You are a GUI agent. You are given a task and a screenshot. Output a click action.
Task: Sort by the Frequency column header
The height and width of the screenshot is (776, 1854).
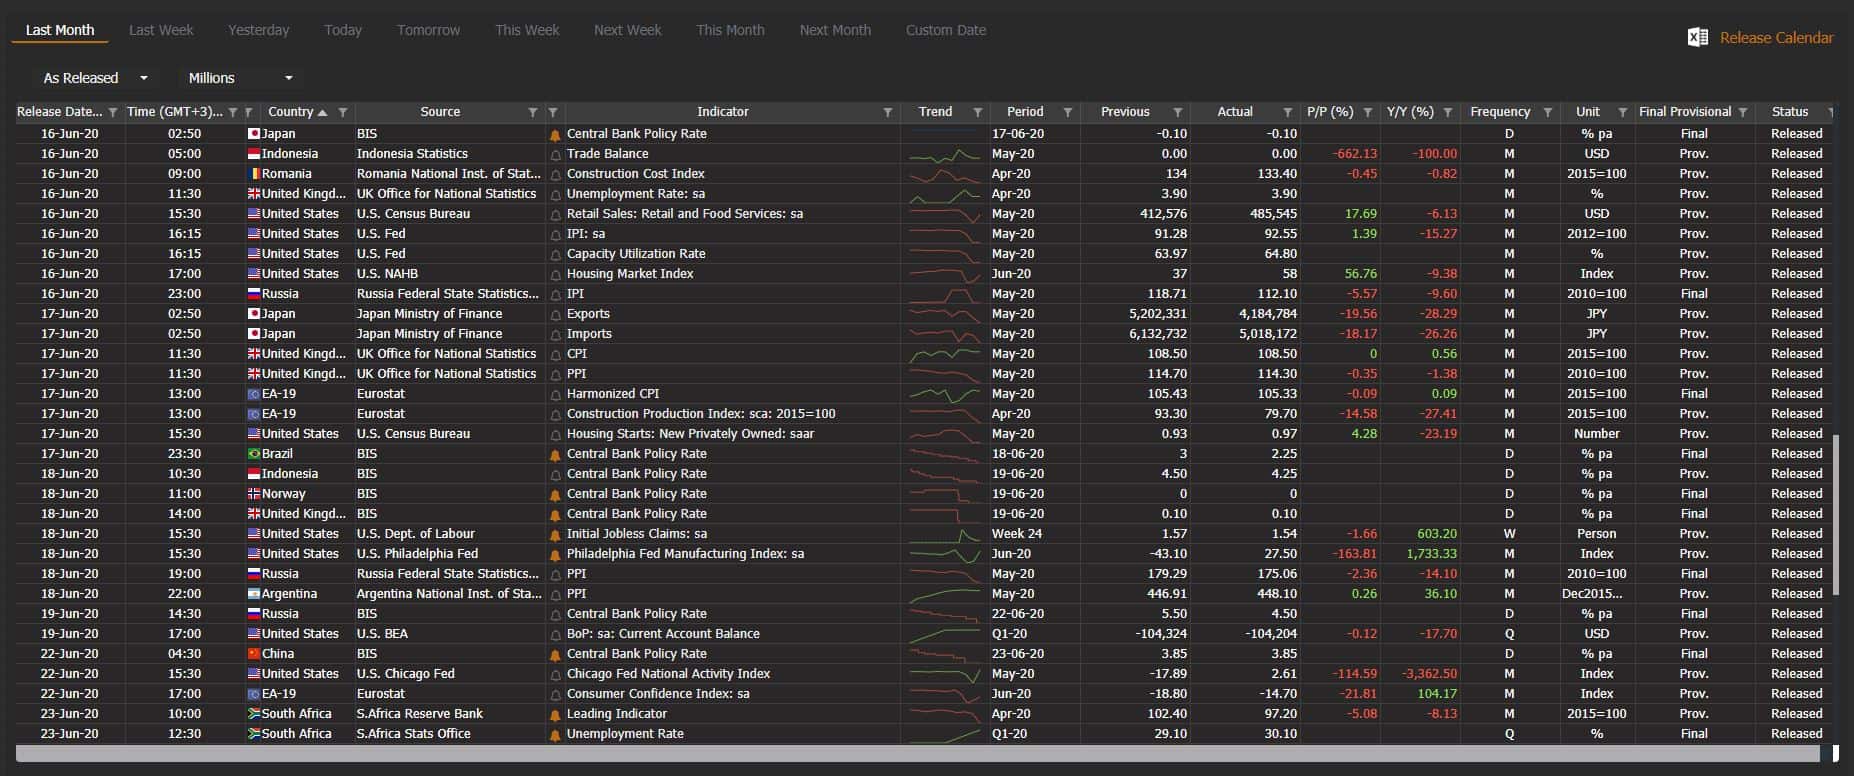[1500, 112]
